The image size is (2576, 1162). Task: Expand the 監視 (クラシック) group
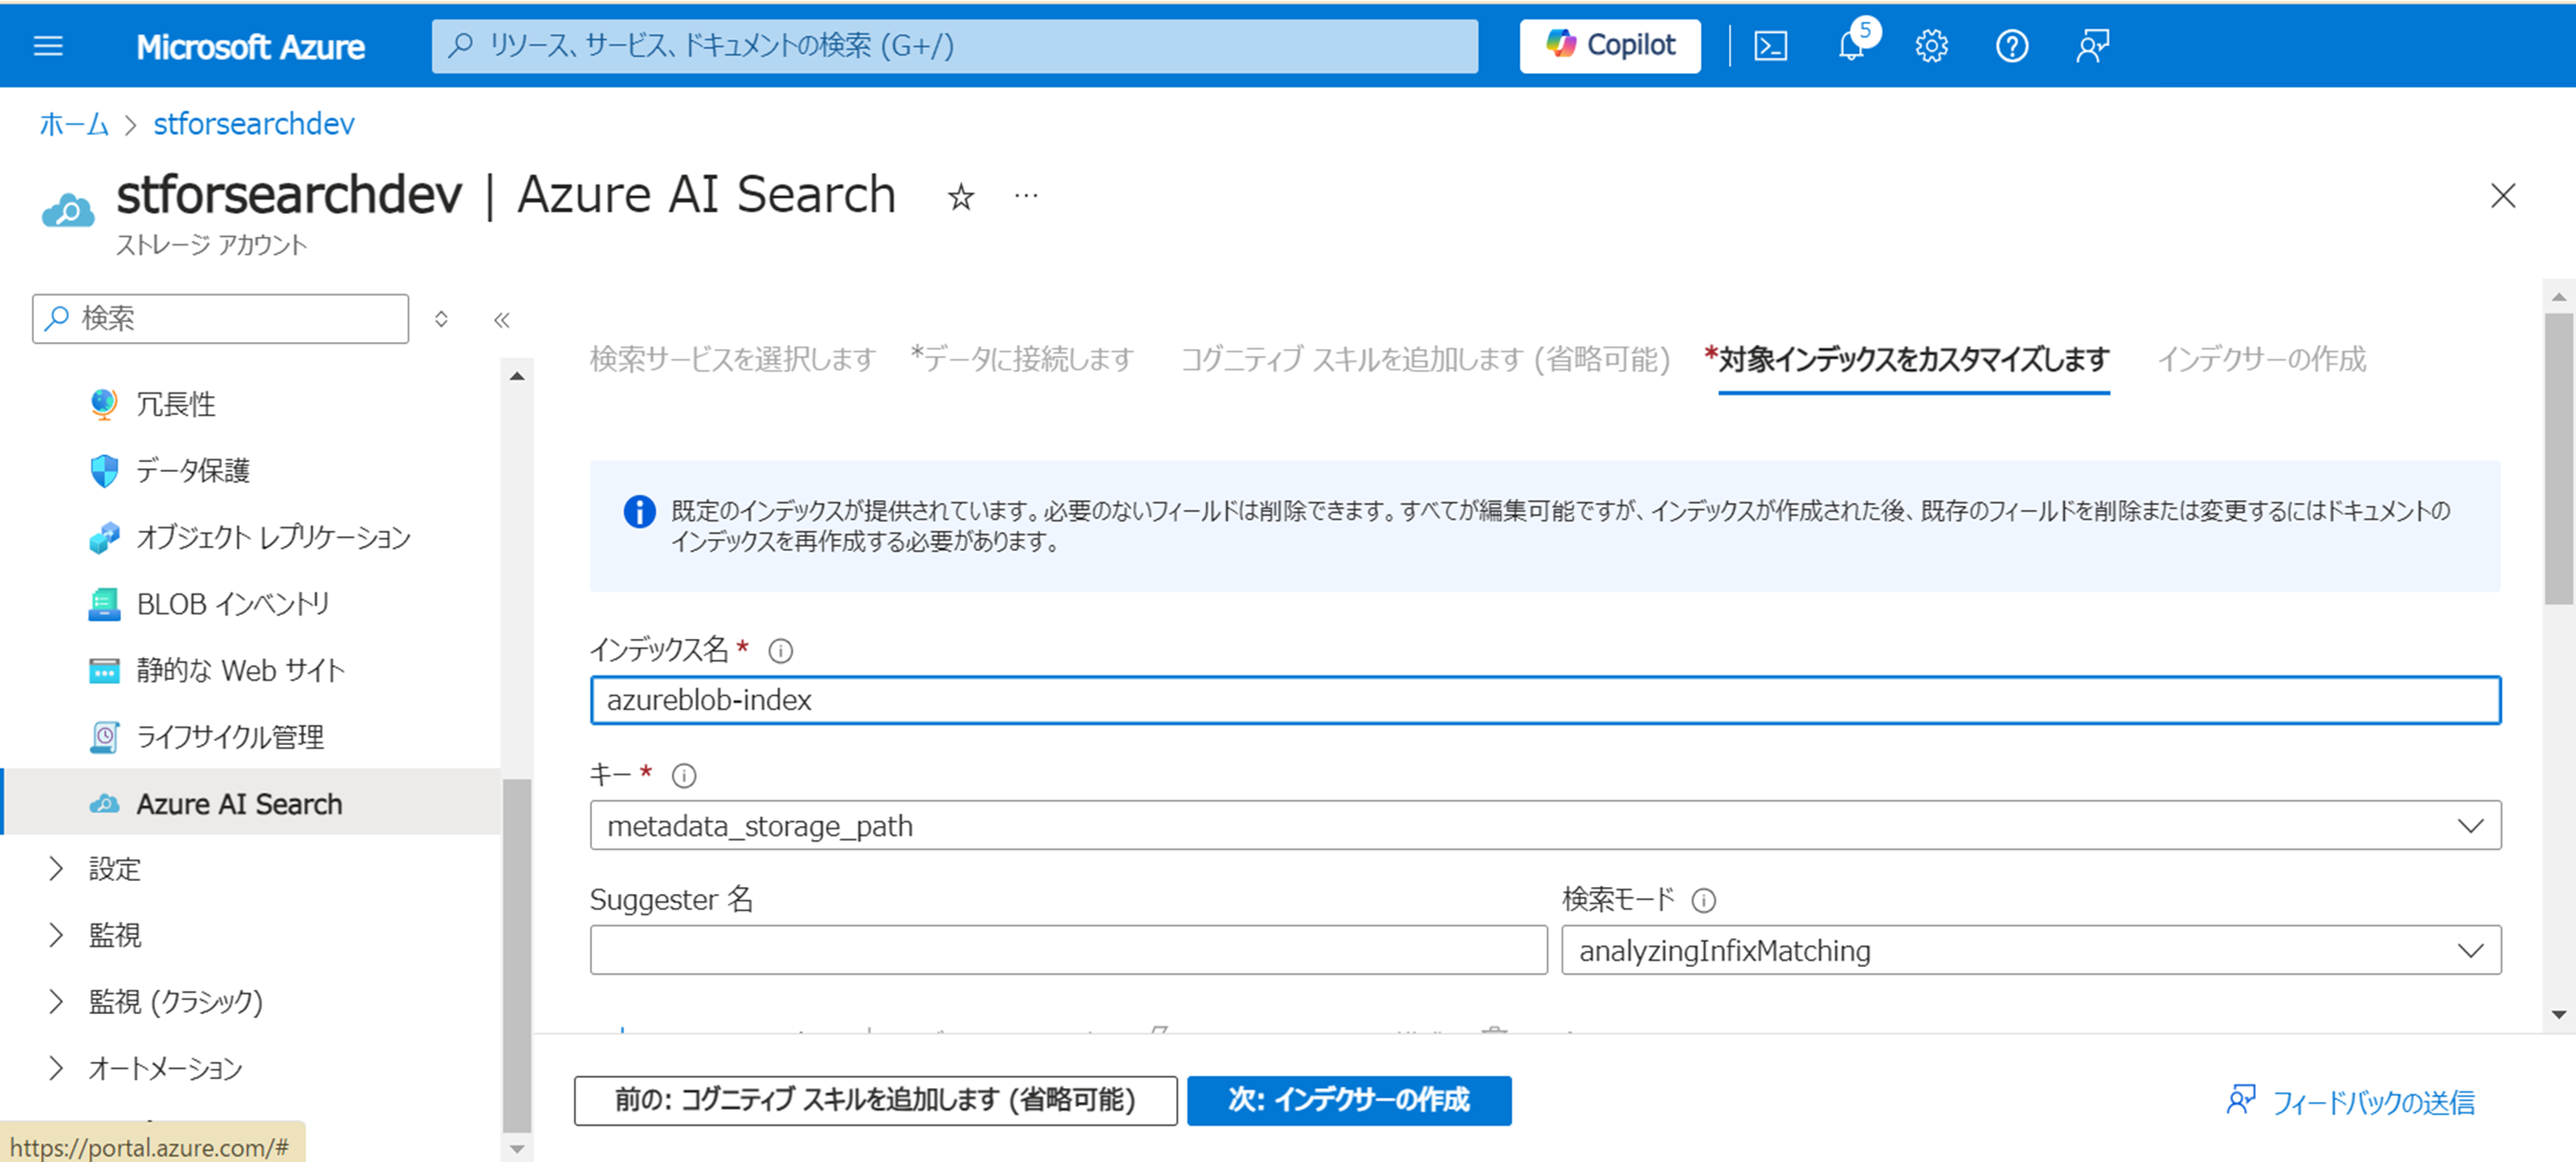(x=56, y=1002)
